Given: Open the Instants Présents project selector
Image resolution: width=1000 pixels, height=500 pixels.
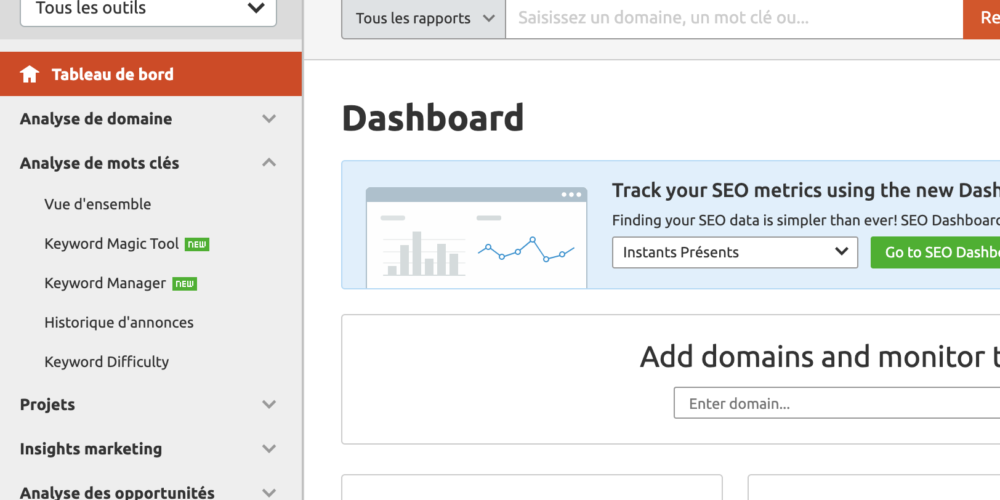Looking at the screenshot, I should pos(734,252).
